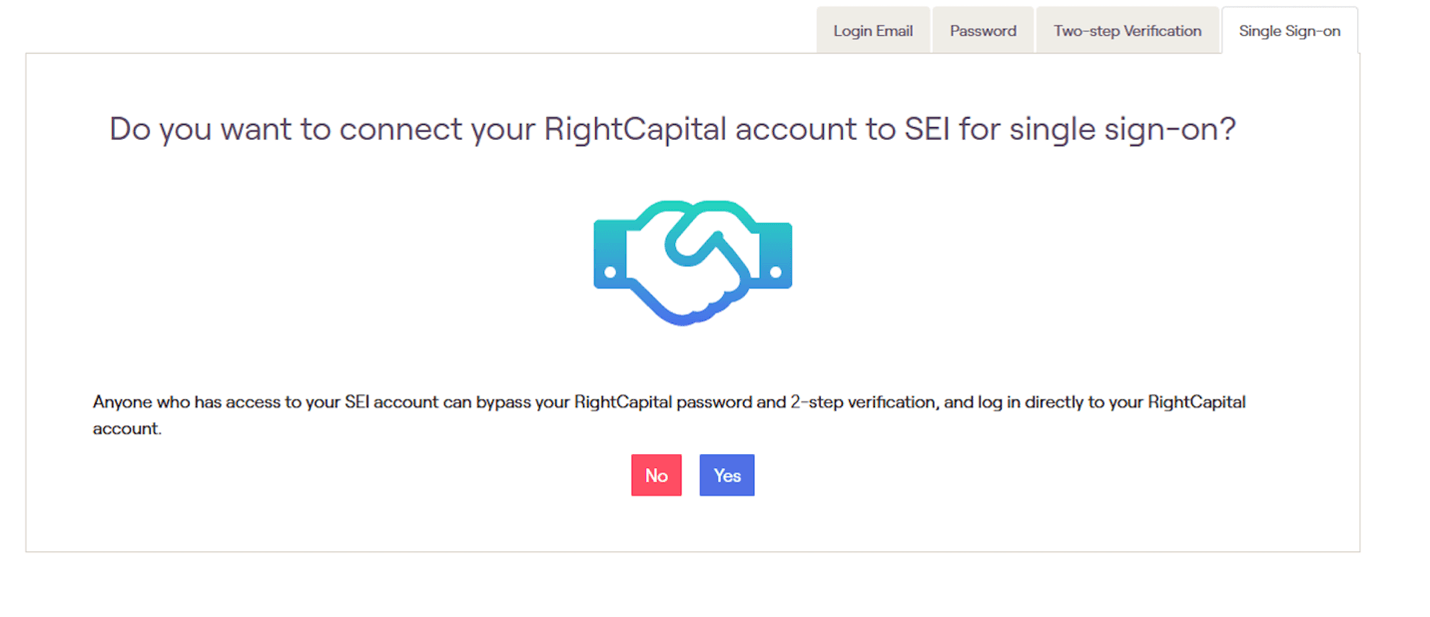
Task: Click "Anyone" starting the warning text
Action: [x=120, y=403]
